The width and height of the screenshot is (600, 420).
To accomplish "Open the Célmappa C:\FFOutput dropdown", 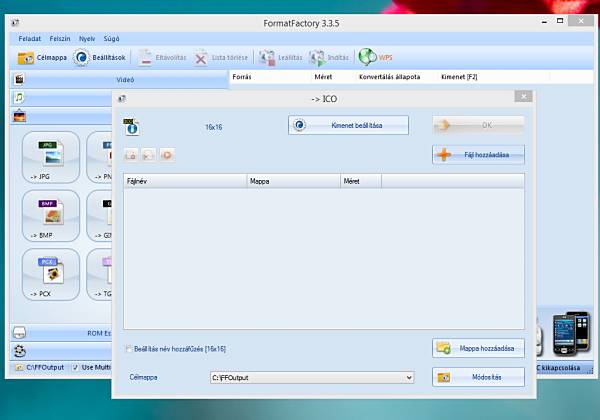I will pos(312,378).
